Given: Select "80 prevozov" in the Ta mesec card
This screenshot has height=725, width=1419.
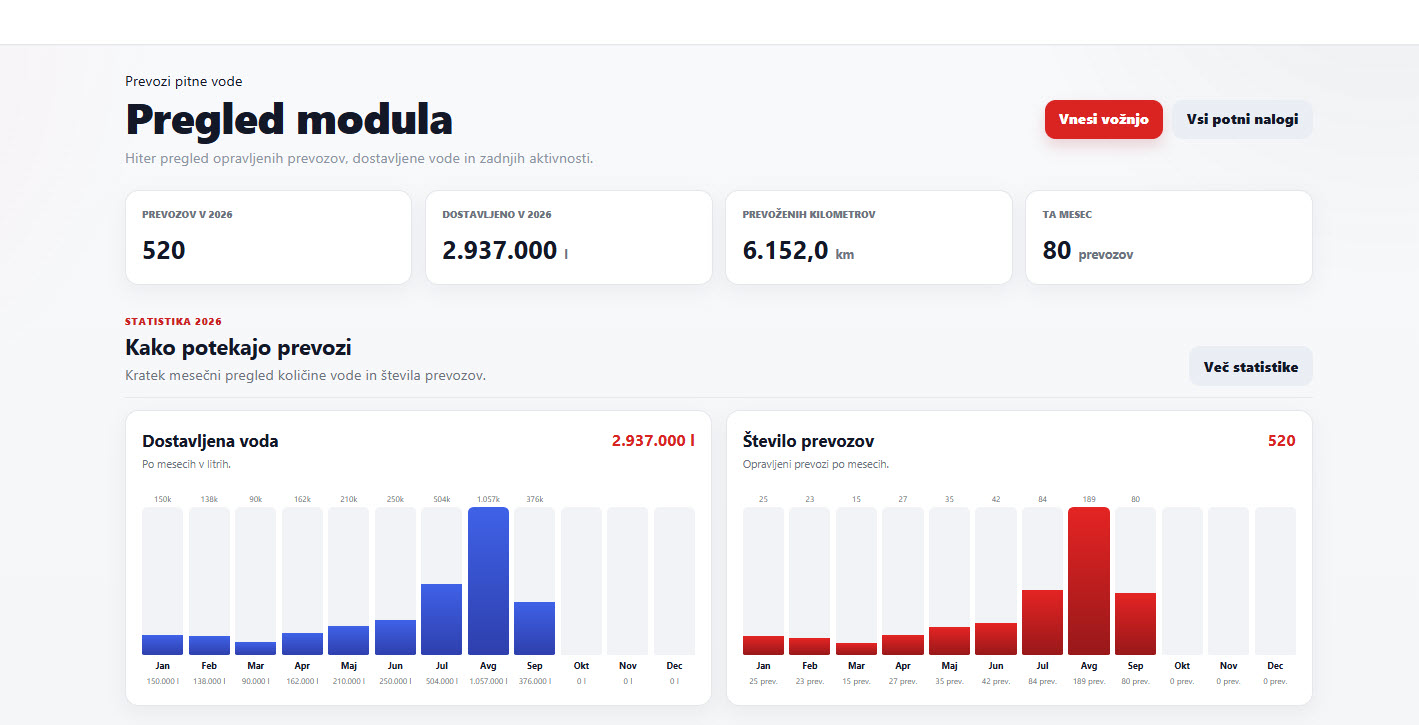Looking at the screenshot, I should tap(1088, 251).
